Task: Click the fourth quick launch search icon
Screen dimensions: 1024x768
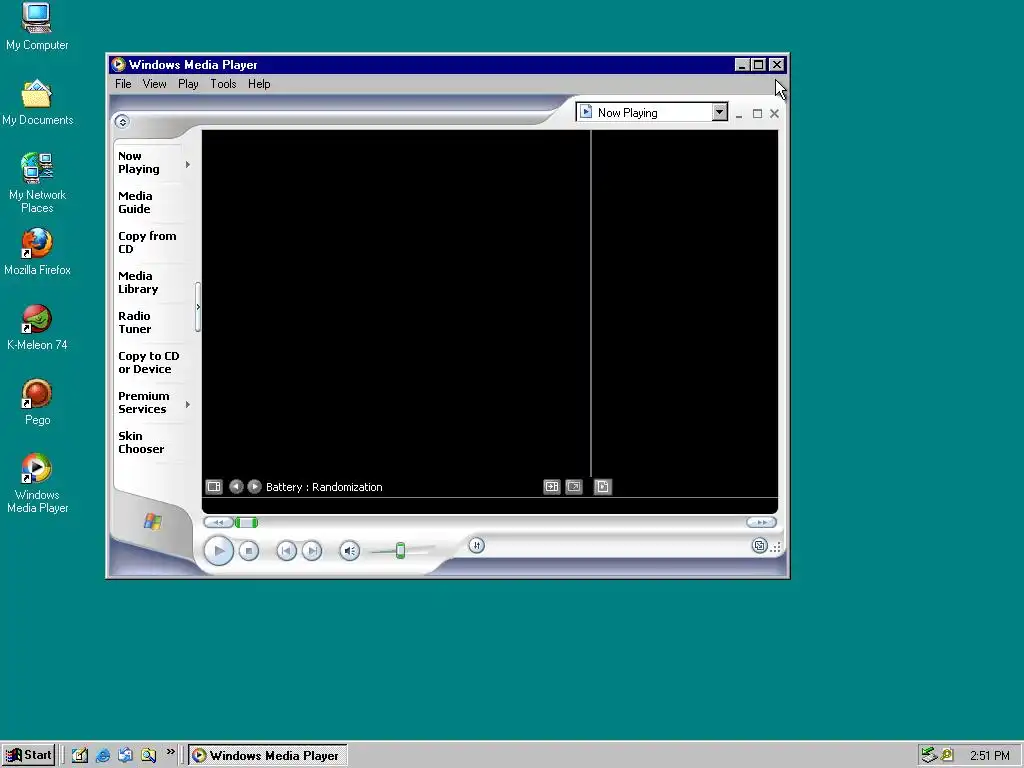Action: pos(148,756)
